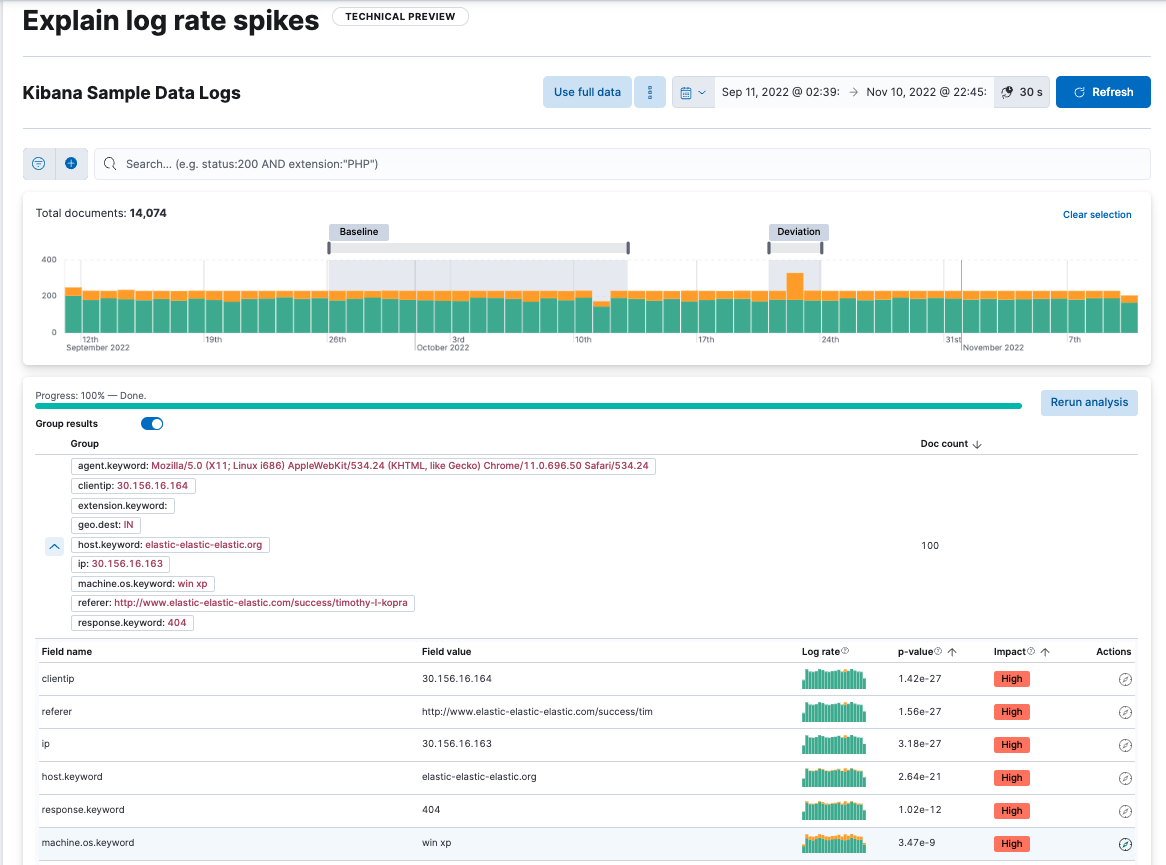Collapse the expanded group result row
Screen dimensions: 1166x865
54,546
